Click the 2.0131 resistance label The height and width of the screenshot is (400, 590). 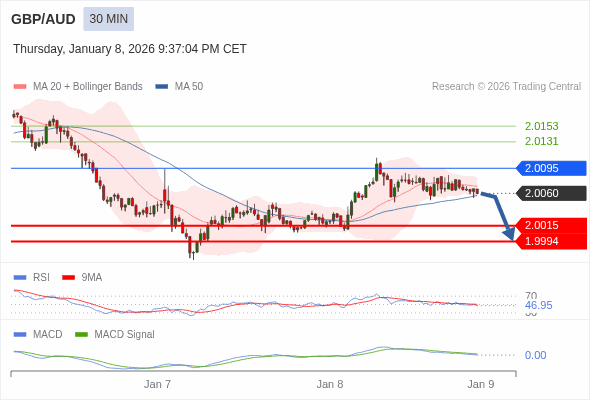click(541, 141)
